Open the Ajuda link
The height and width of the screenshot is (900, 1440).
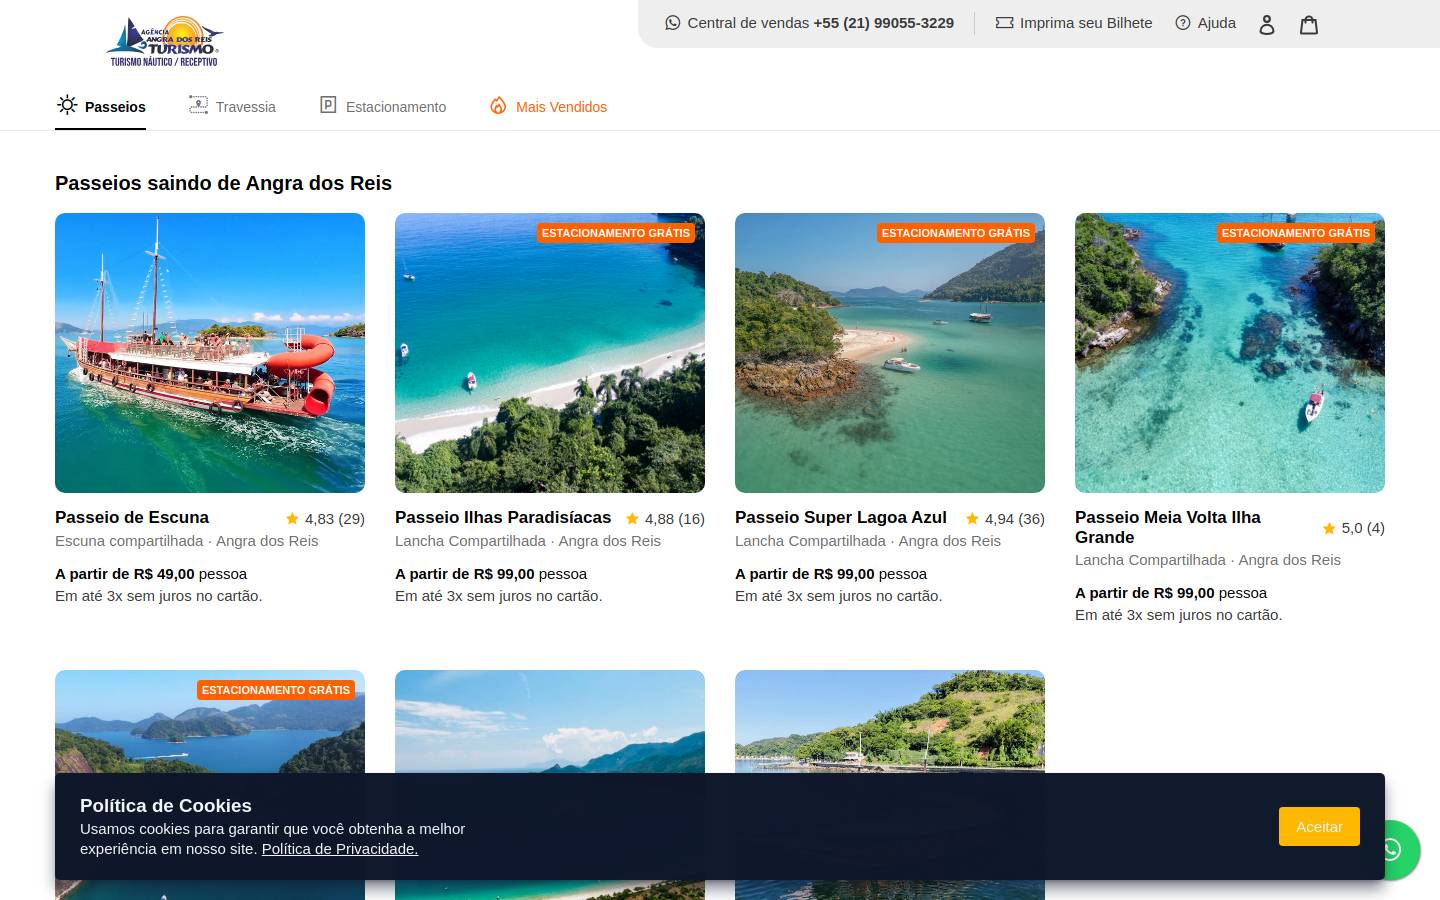pyautogui.click(x=1205, y=23)
